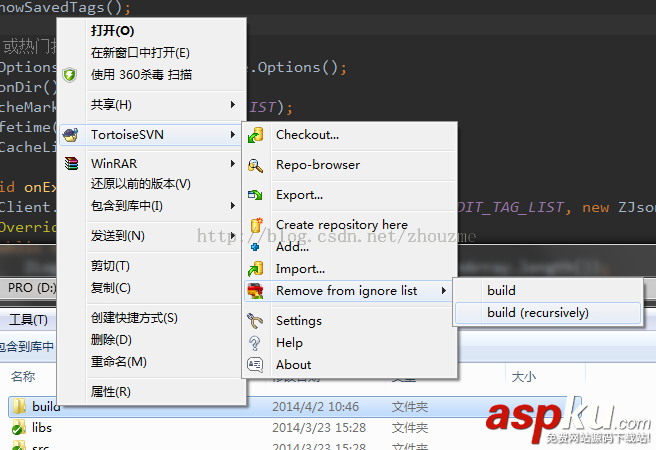This screenshot has height=450, width=656.
Task: Click the blue plus Add icon
Action: pos(255,247)
